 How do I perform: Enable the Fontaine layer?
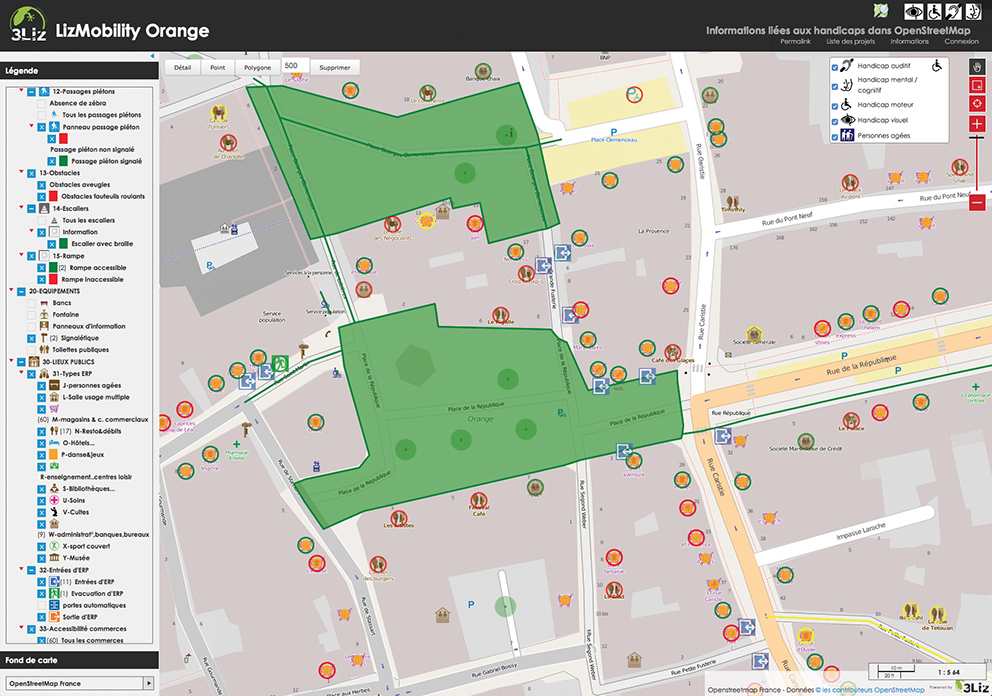click(31, 314)
